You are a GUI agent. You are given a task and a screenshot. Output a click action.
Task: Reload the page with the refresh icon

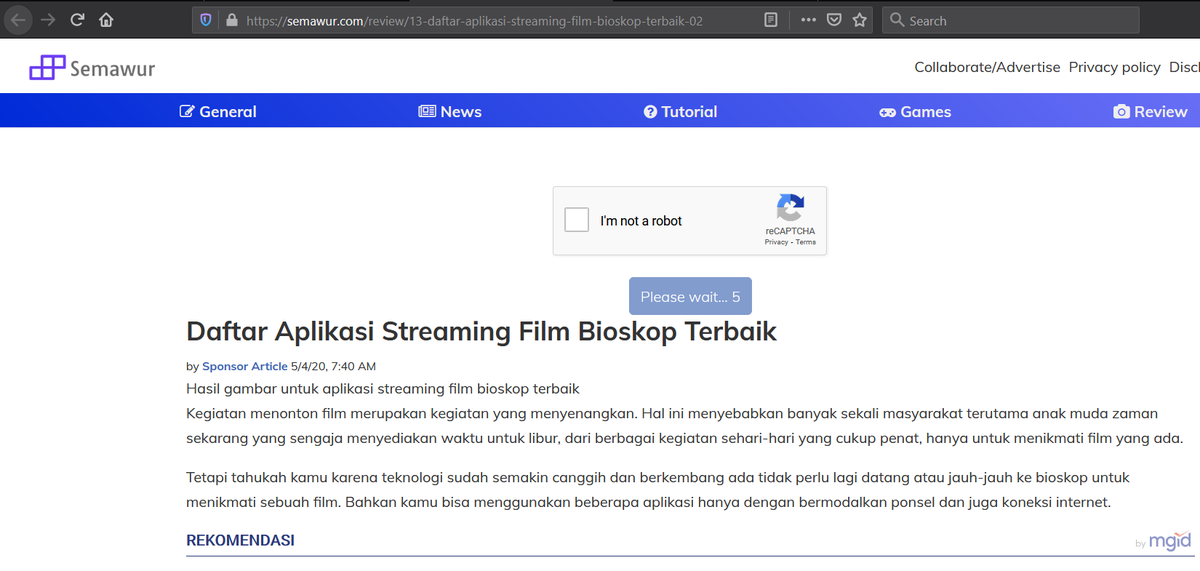[x=77, y=20]
